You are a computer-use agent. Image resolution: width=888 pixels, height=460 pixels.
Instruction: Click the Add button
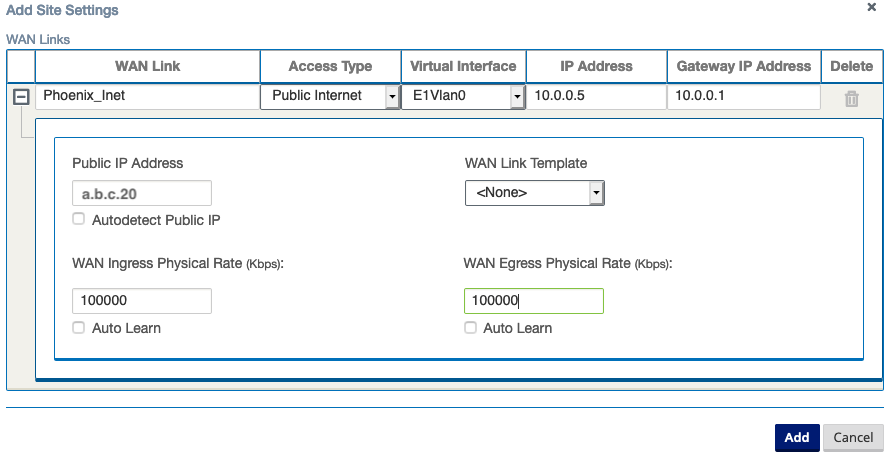[x=796, y=437]
